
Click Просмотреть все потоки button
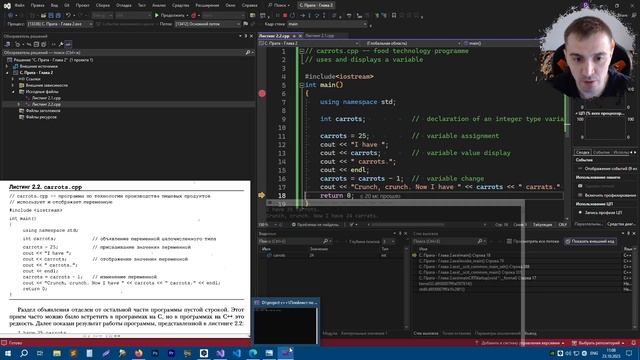pos(533,242)
